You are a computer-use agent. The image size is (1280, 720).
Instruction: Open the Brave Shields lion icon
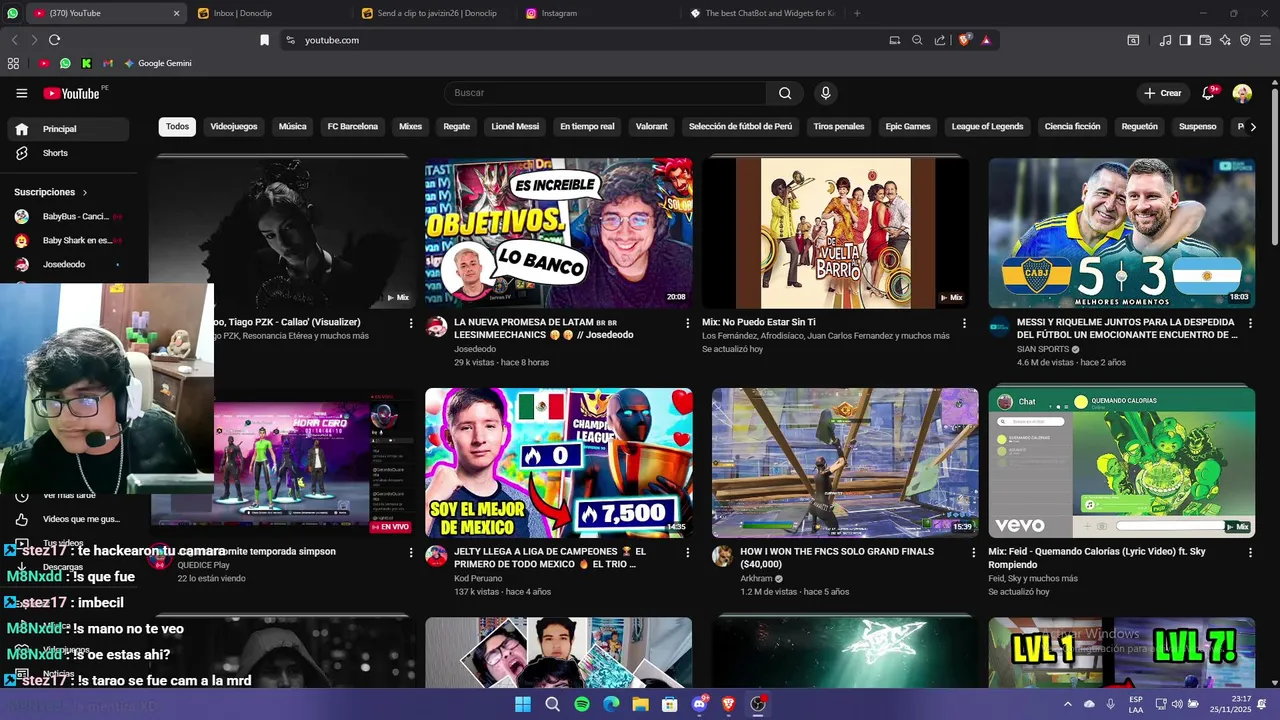[964, 40]
